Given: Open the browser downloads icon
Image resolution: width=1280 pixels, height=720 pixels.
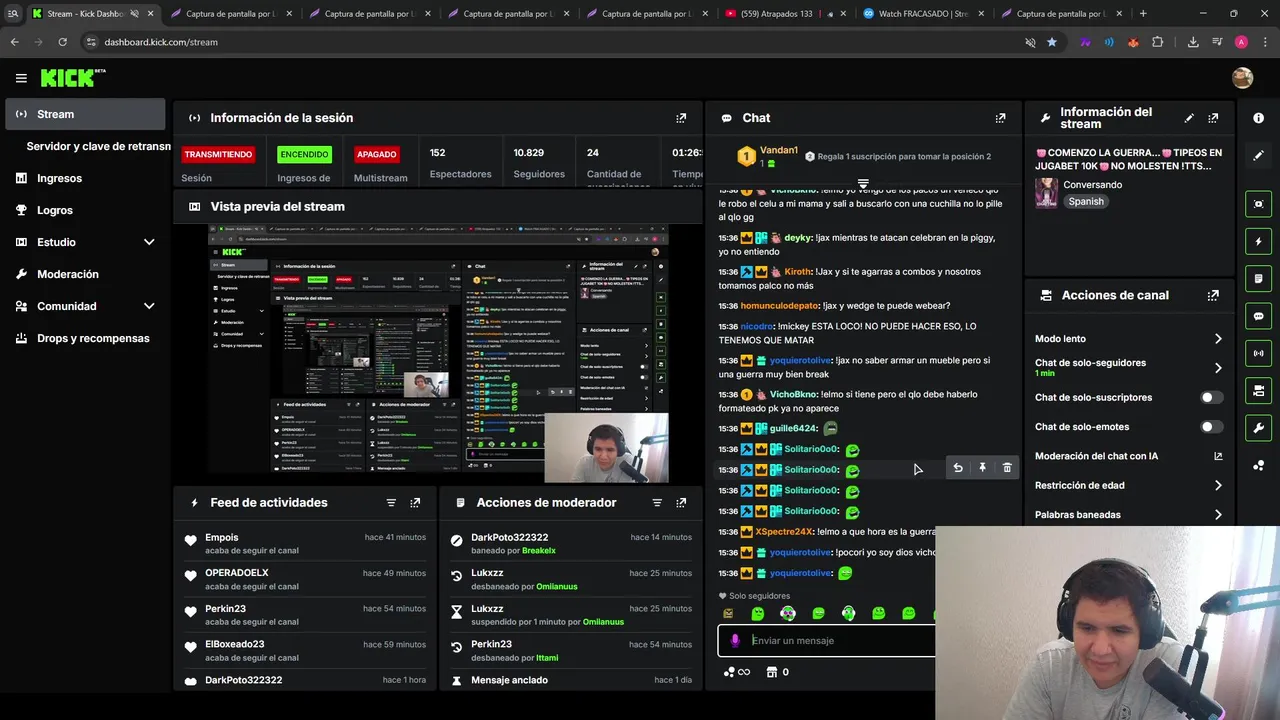Looking at the screenshot, I should (x=1193, y=42).
